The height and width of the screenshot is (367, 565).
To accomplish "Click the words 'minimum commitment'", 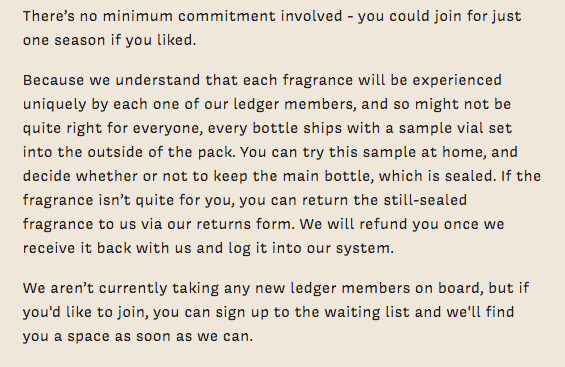I will coord(189,16).
